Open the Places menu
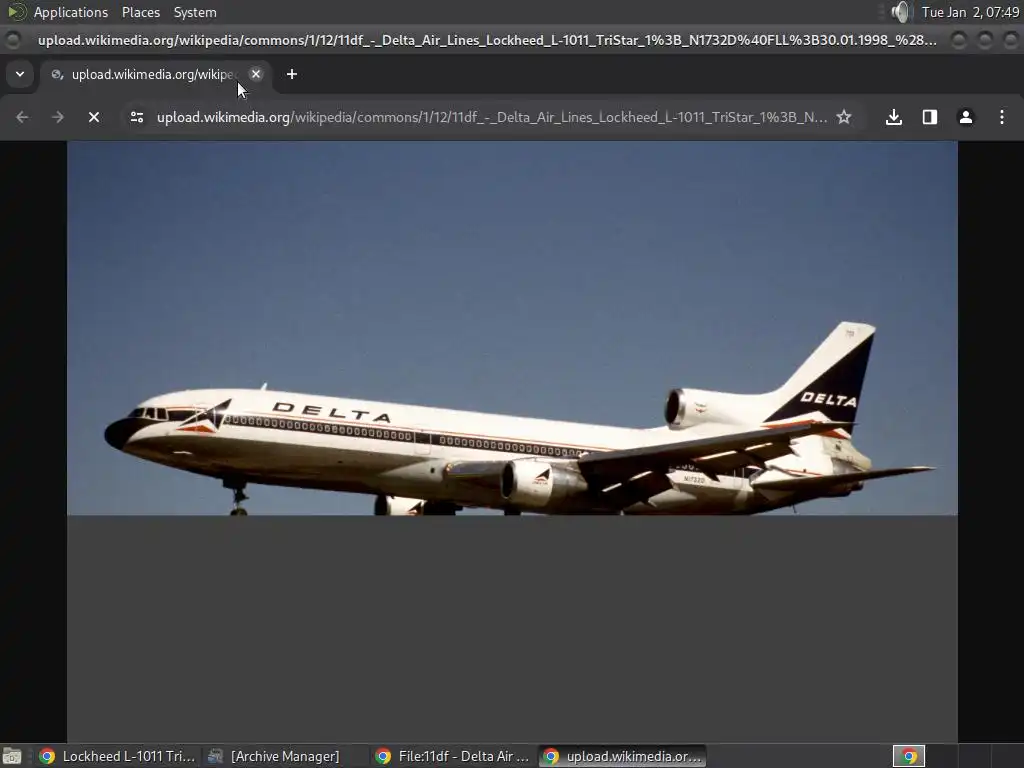The image size is (1024, 768). pos(140,12)
